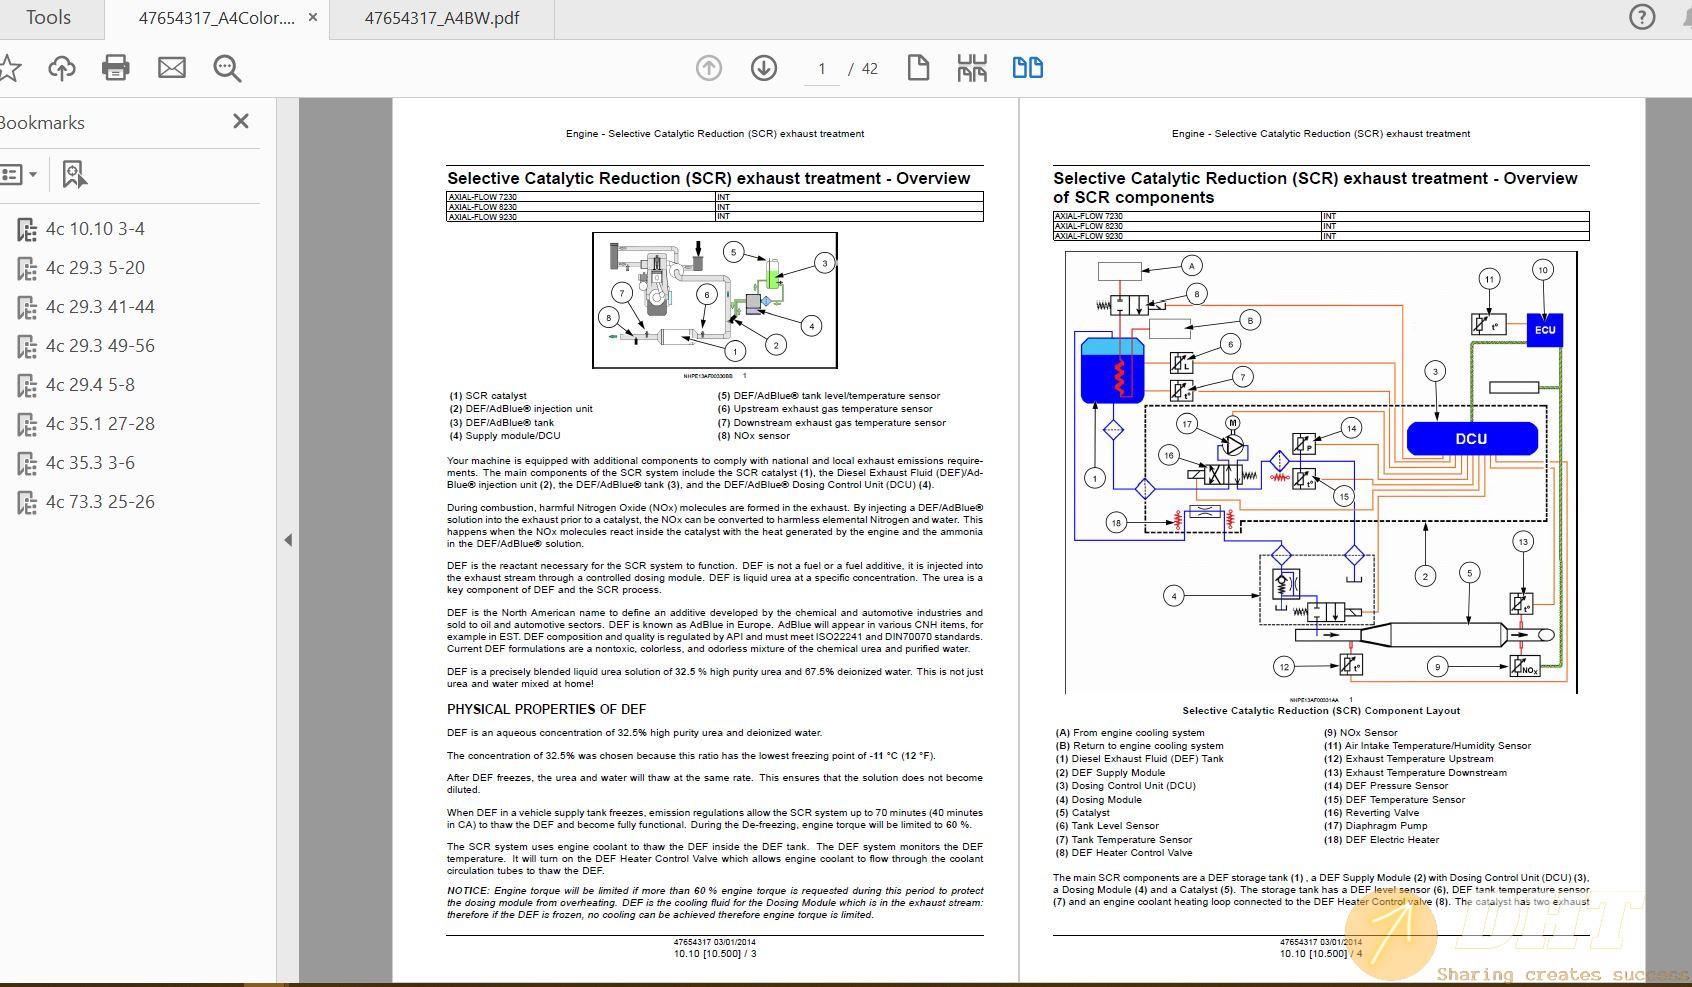Collapse the navigation pane arrow

click(288, 540)
